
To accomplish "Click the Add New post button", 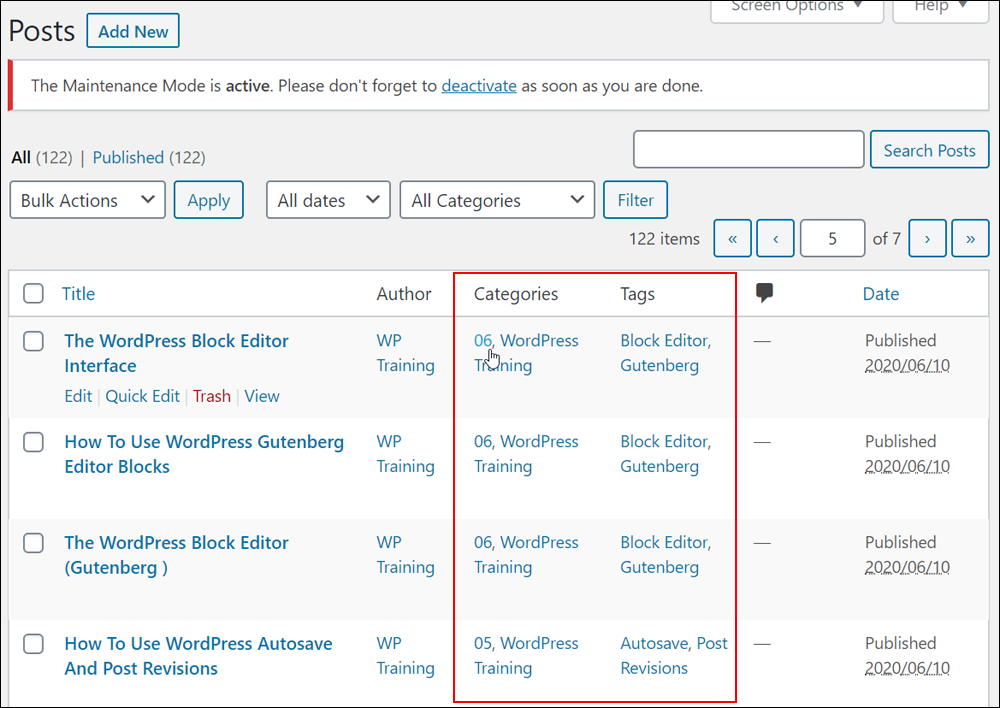I will coord(133,31).
